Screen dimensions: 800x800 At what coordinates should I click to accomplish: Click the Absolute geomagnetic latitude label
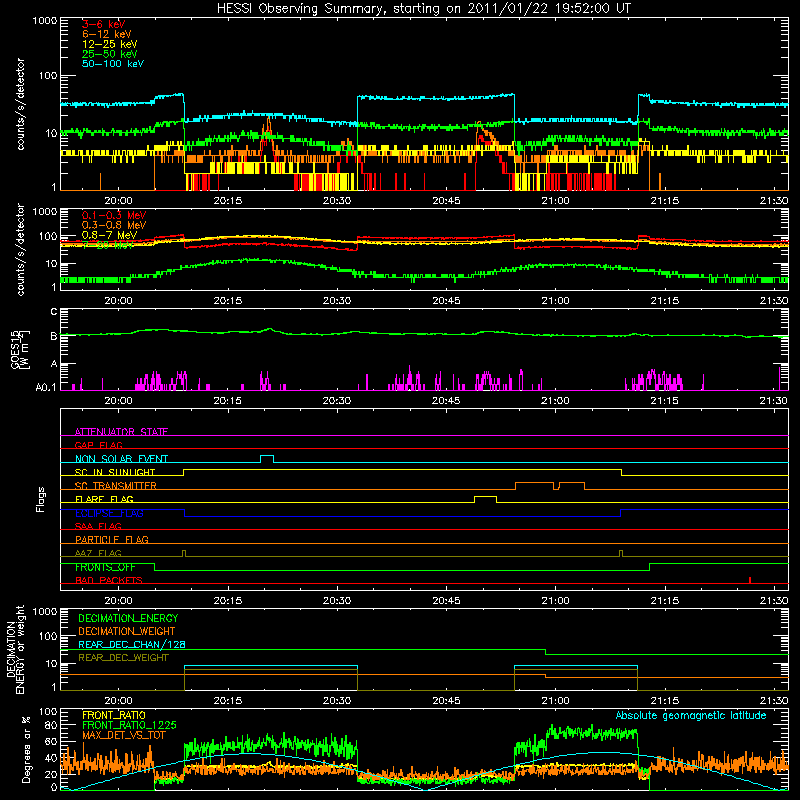point(691,715)
